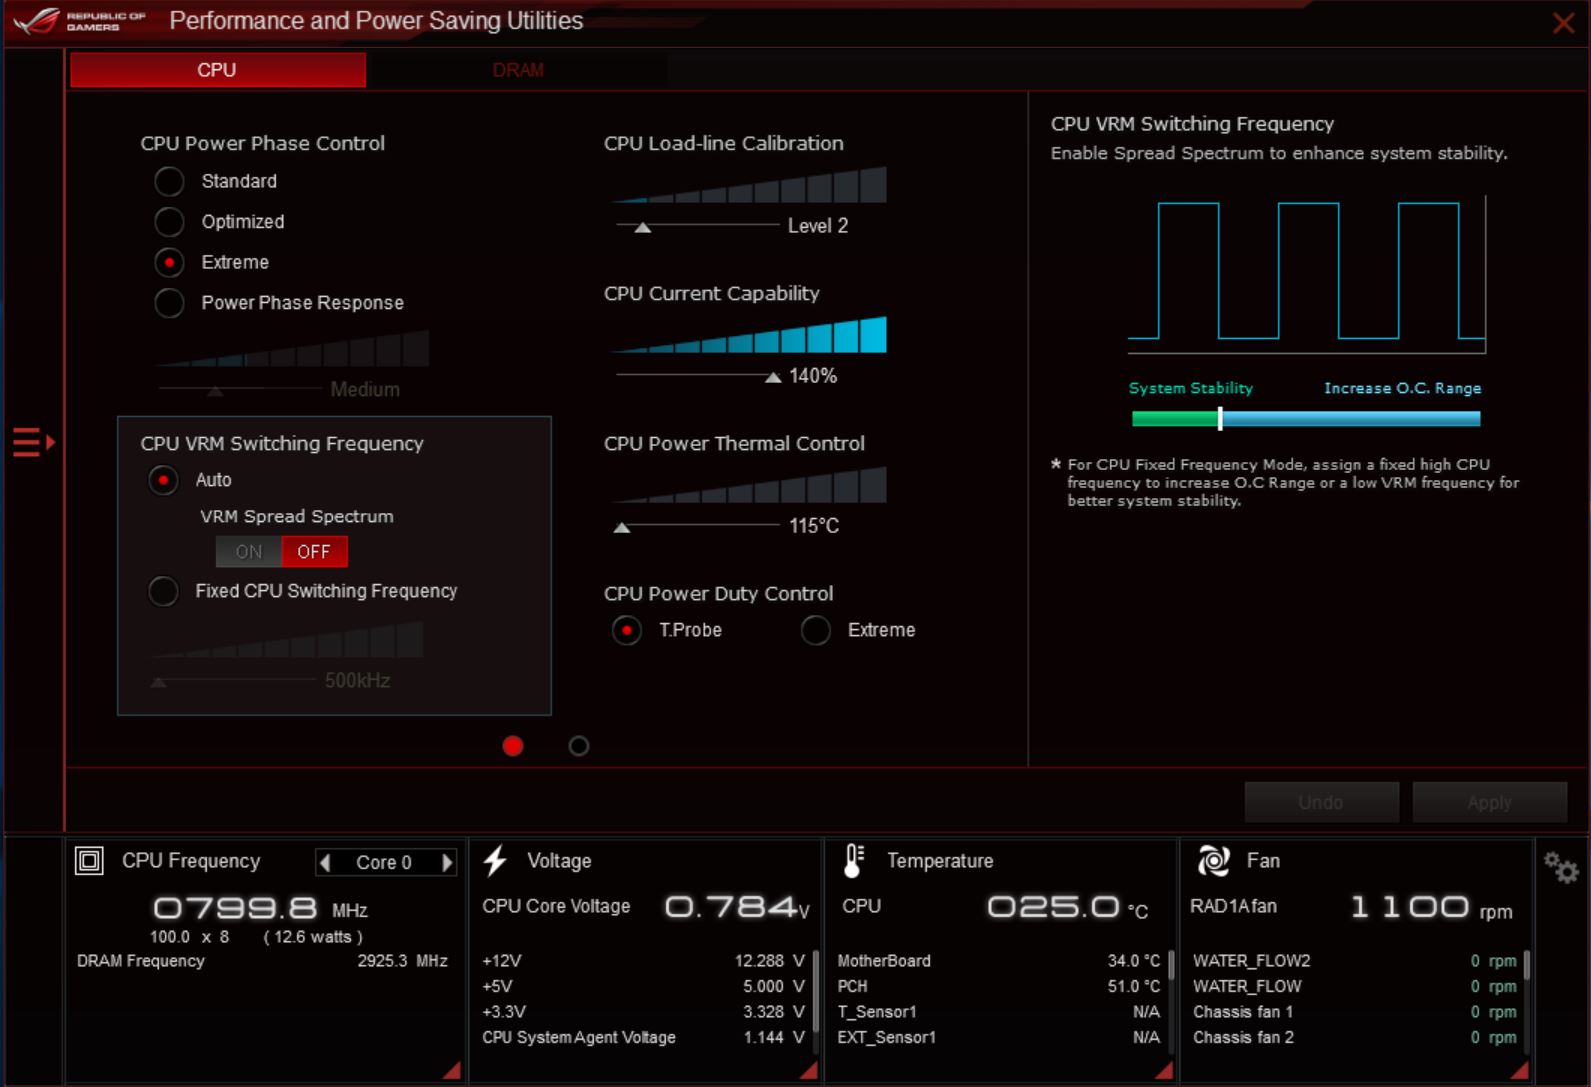Select Extreme power duty control
1591x1087 pixels.
coord(816,630)
